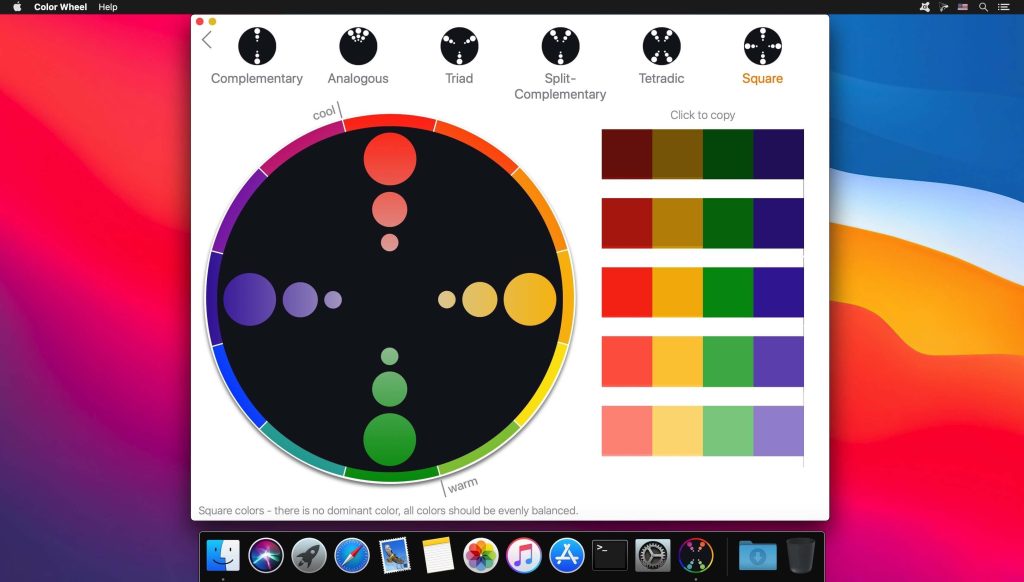Click the orange Square label

(763, 78)
